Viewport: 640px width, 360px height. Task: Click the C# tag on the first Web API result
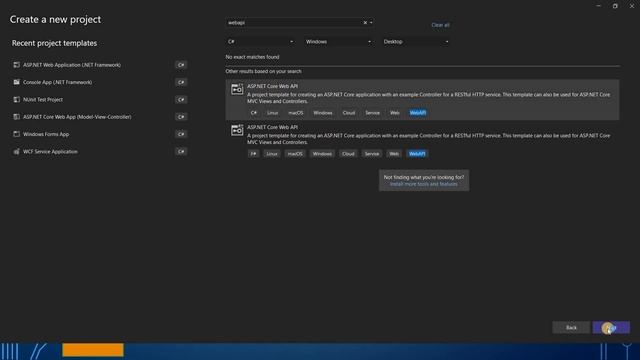point(253,113)
